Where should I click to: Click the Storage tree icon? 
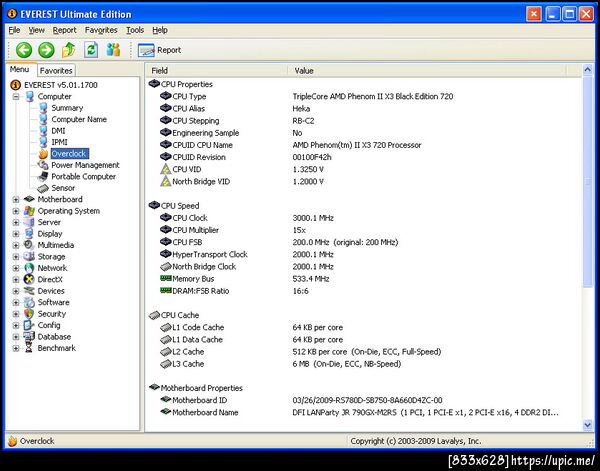point(29,256)
